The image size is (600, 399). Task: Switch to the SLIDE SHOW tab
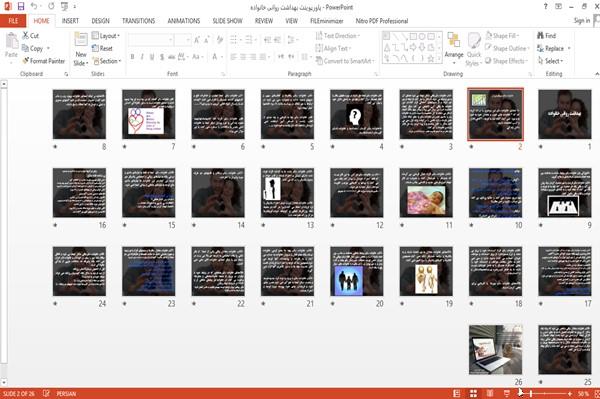click(x=228, y=21)
